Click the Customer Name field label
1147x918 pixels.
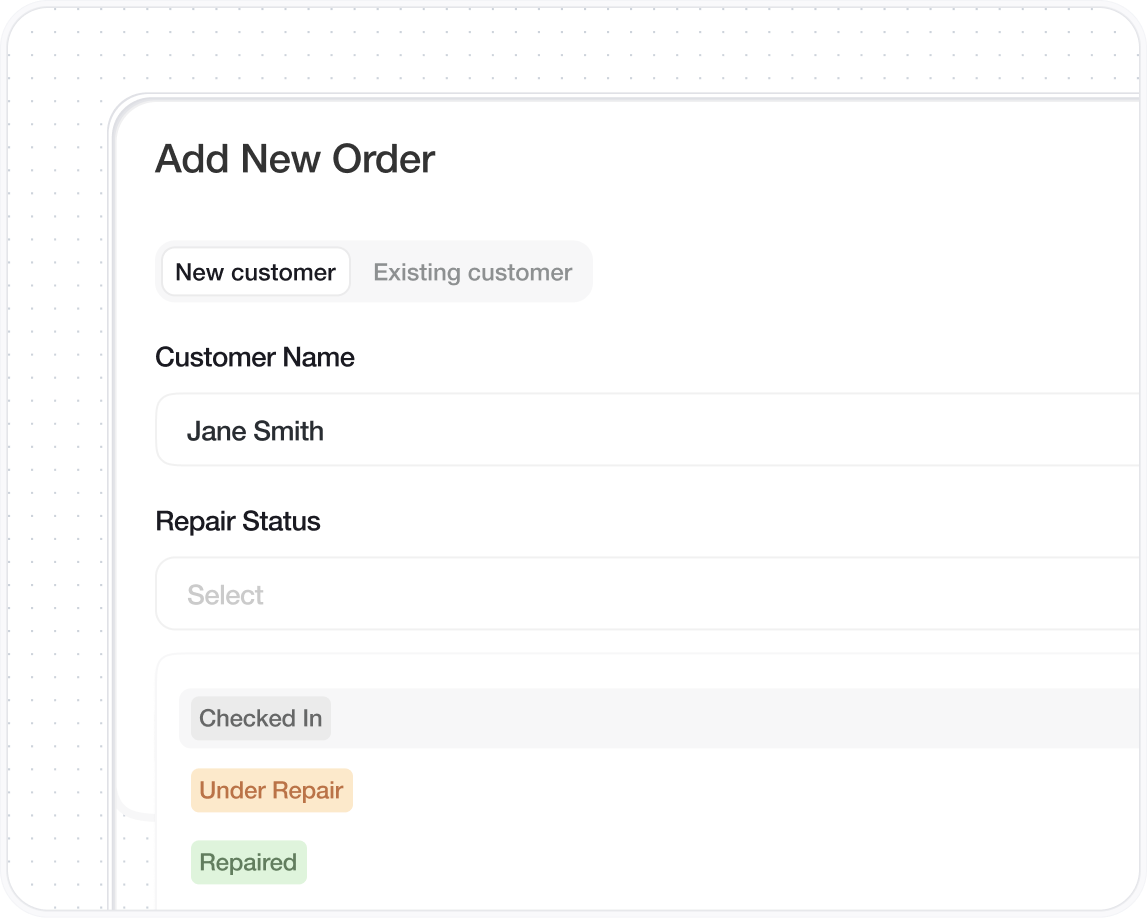pyautogui.click(x=254, y=357)
